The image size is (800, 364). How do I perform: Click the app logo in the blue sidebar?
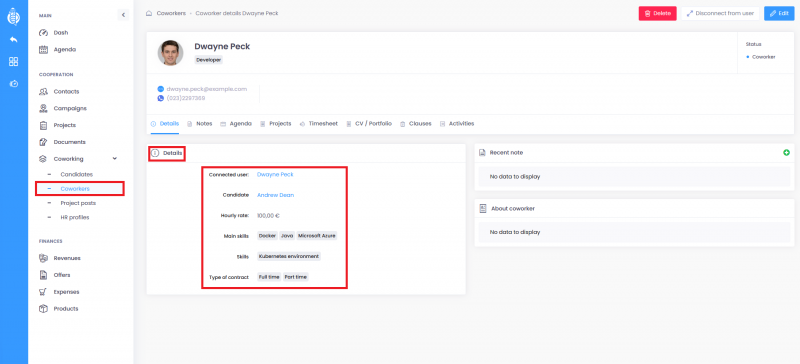[14, 17]
